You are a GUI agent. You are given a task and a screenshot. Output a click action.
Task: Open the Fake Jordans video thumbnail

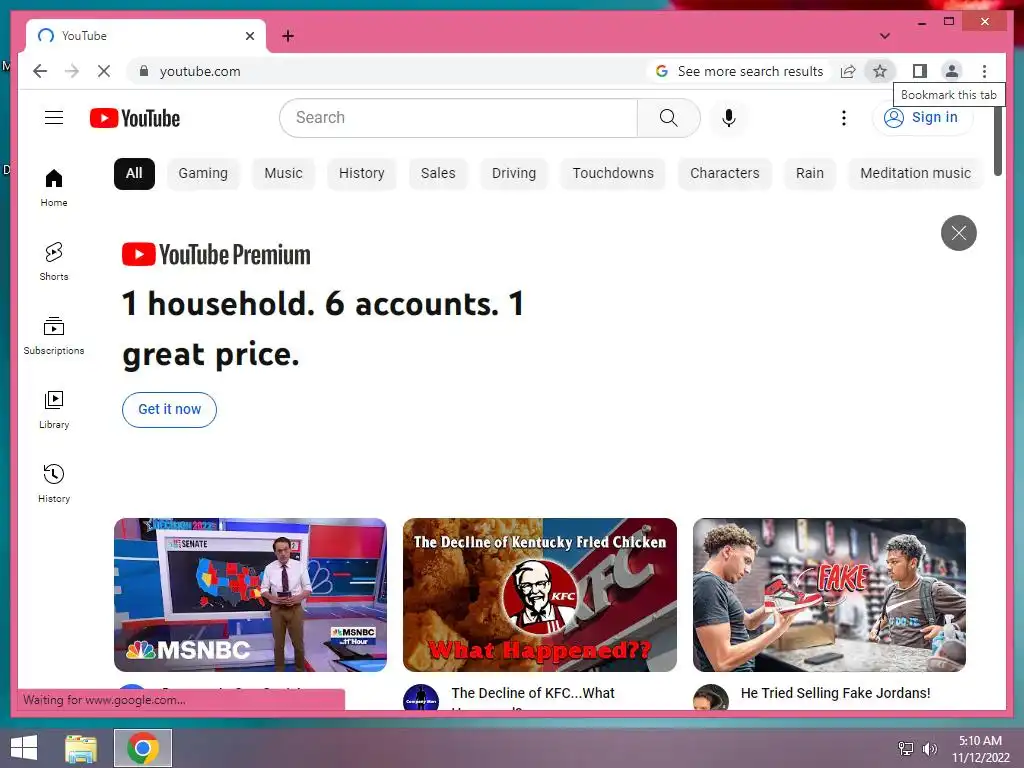tap(829, 594)
